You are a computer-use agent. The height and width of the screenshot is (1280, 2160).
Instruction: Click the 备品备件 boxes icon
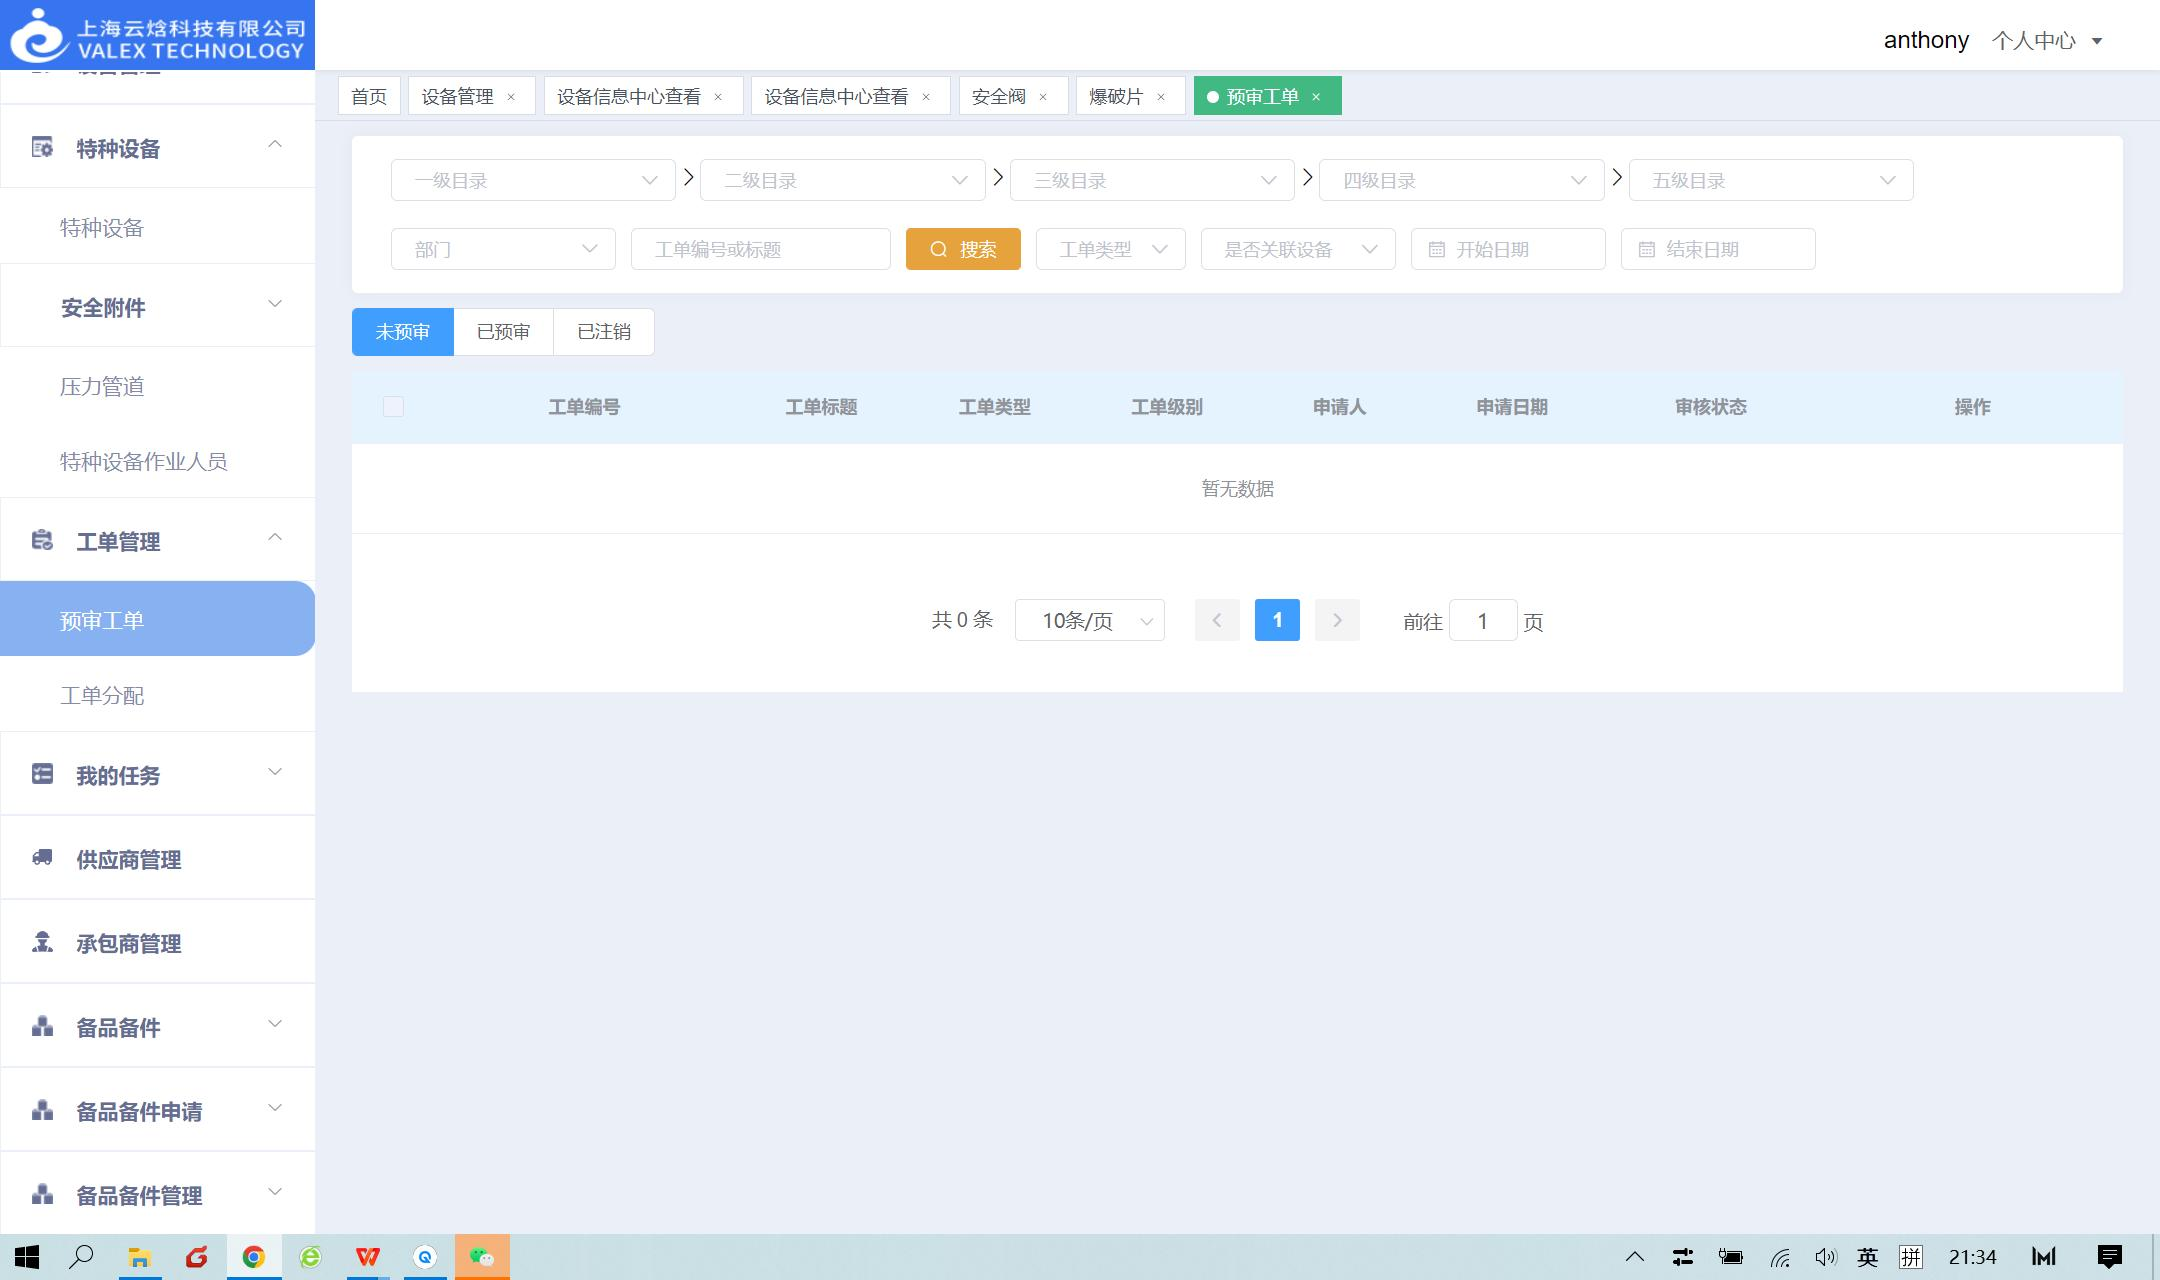42,1026
